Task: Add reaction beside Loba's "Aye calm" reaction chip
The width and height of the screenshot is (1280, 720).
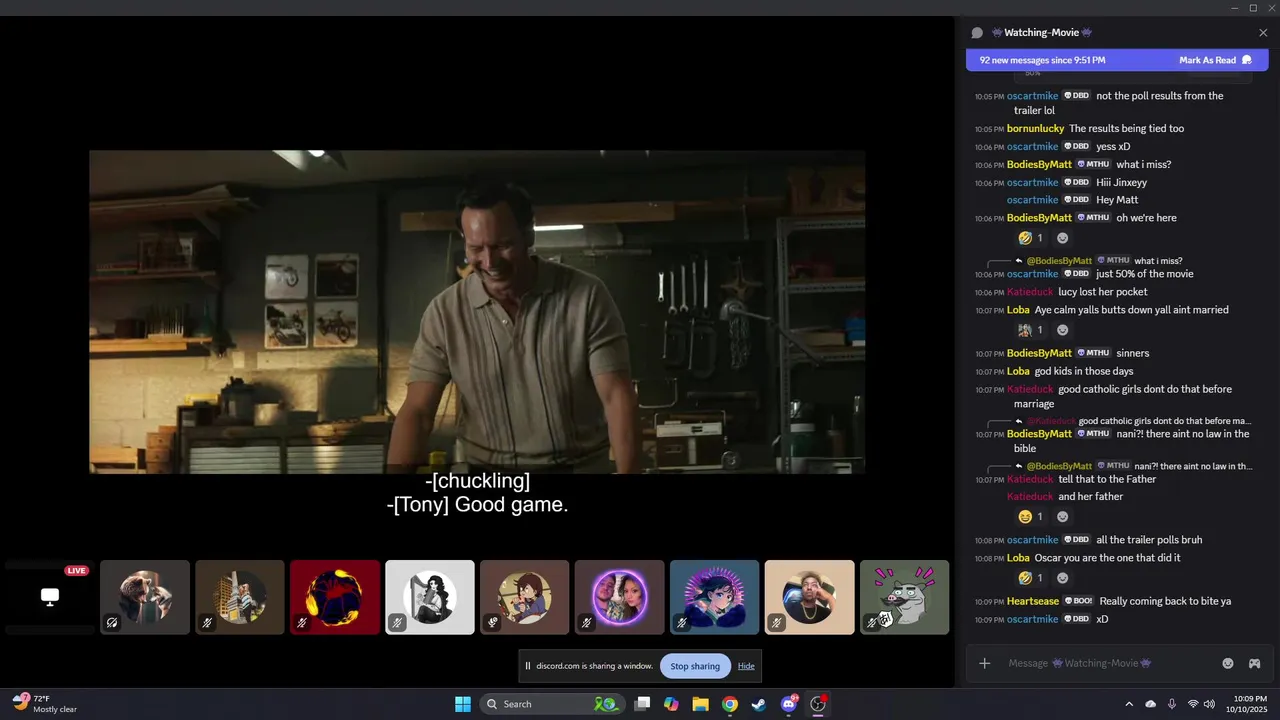Action: (1062, 330)
